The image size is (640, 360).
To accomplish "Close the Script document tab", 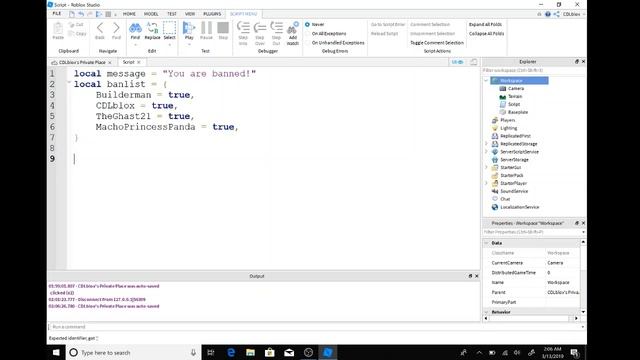I will click(139, 62).
